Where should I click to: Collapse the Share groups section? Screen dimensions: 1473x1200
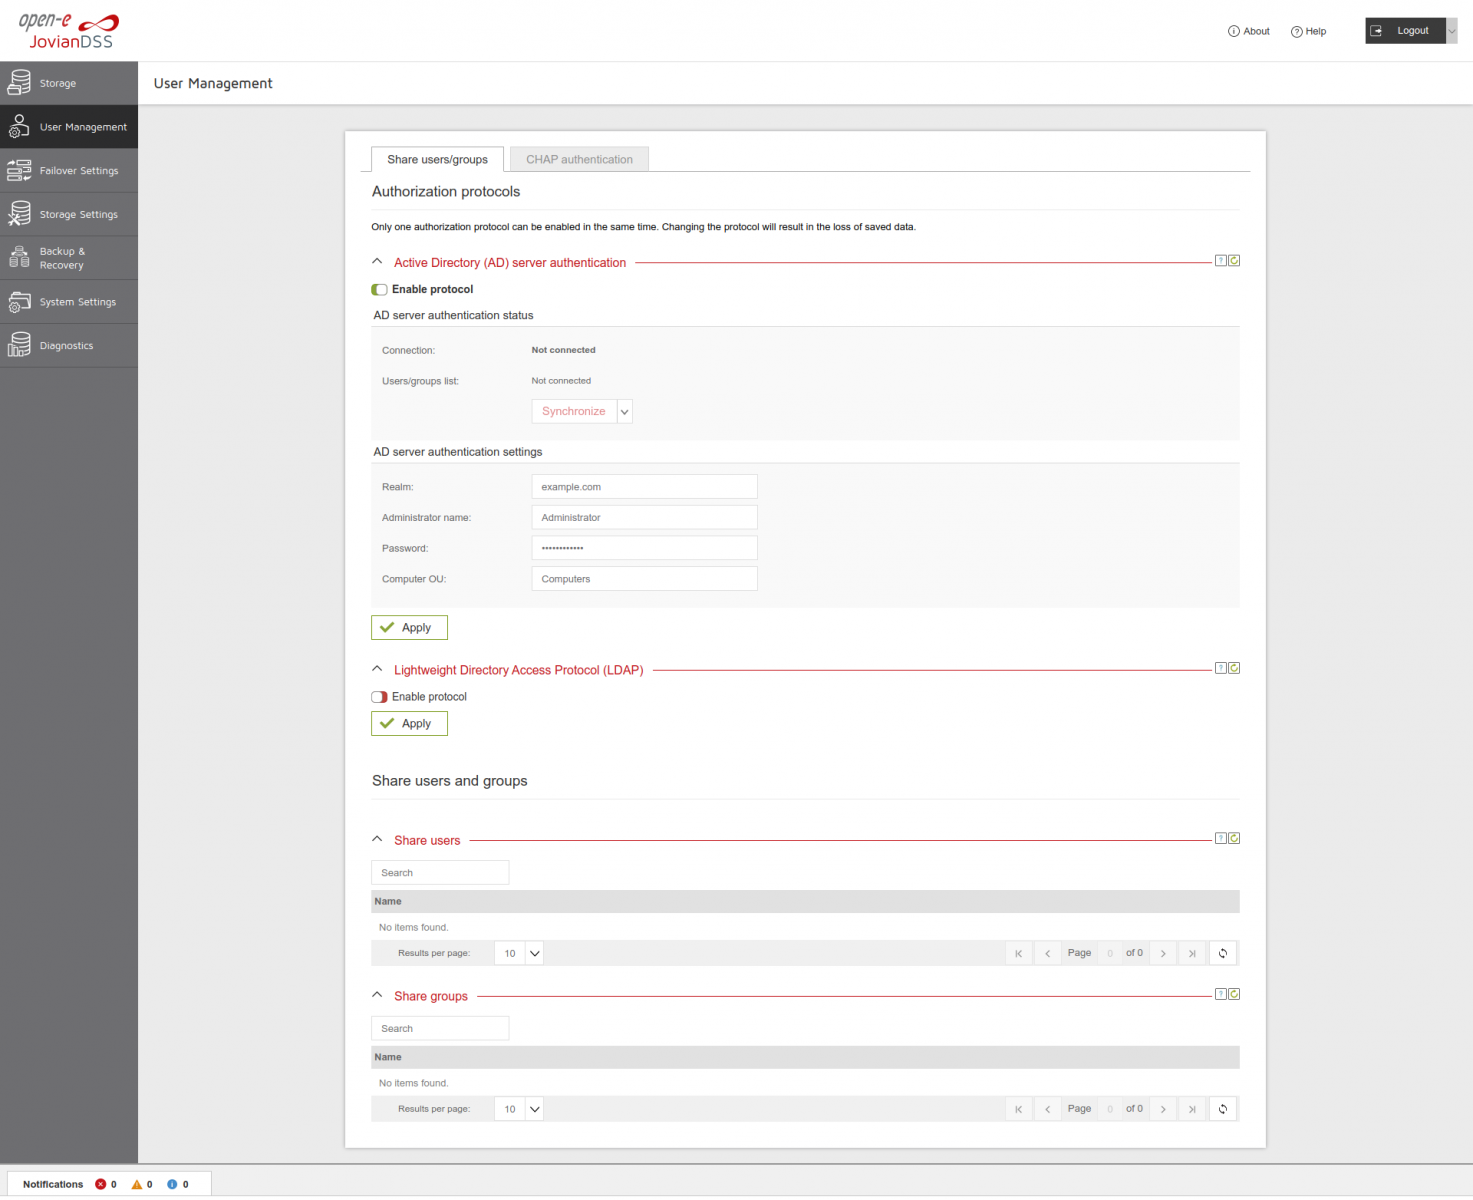(x=377, y=995)
